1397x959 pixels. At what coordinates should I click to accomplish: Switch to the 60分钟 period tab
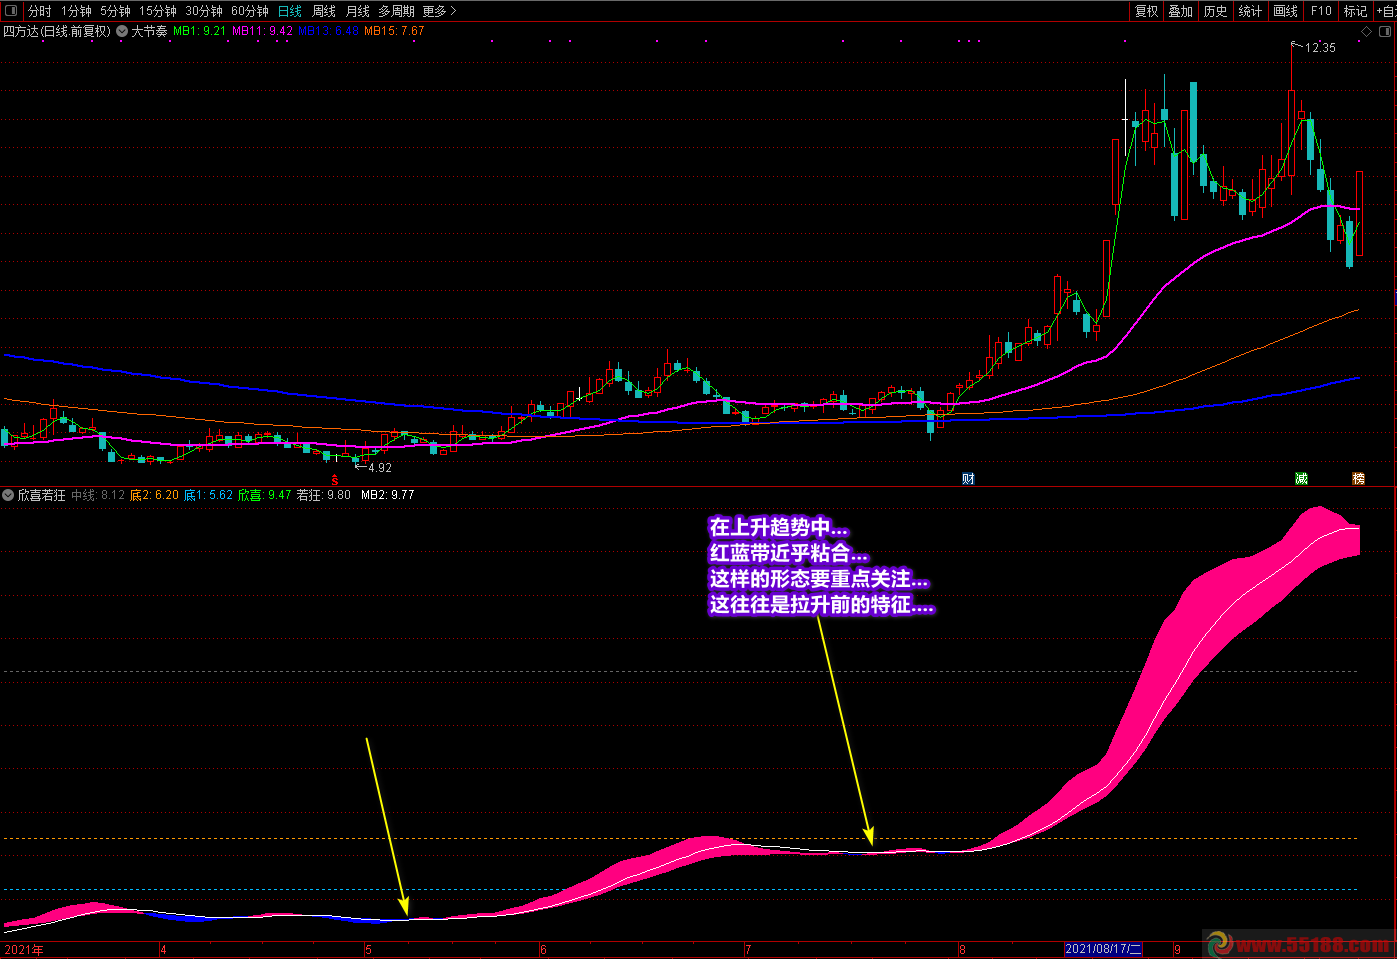(x=250, y=11)
